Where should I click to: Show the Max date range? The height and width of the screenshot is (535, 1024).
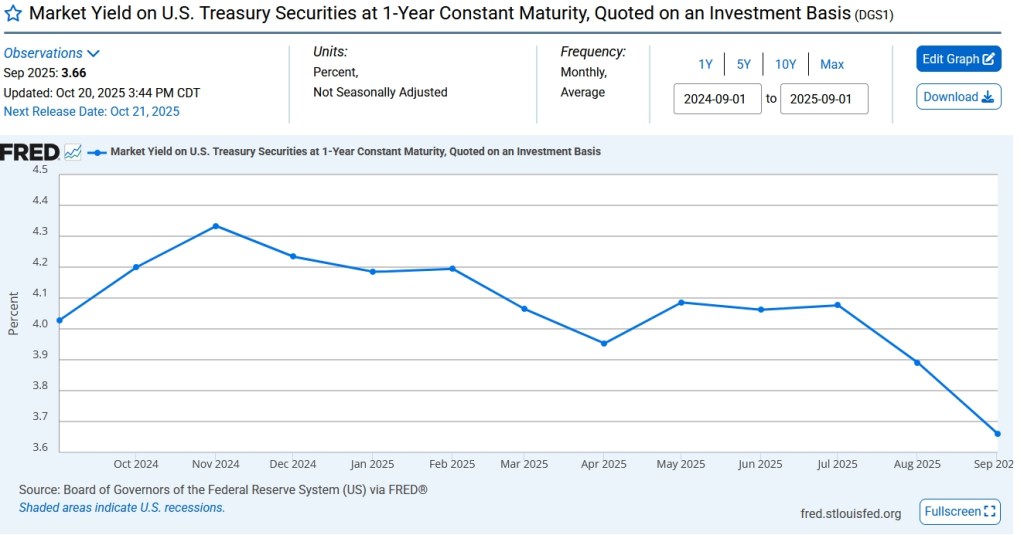(831, 64)
